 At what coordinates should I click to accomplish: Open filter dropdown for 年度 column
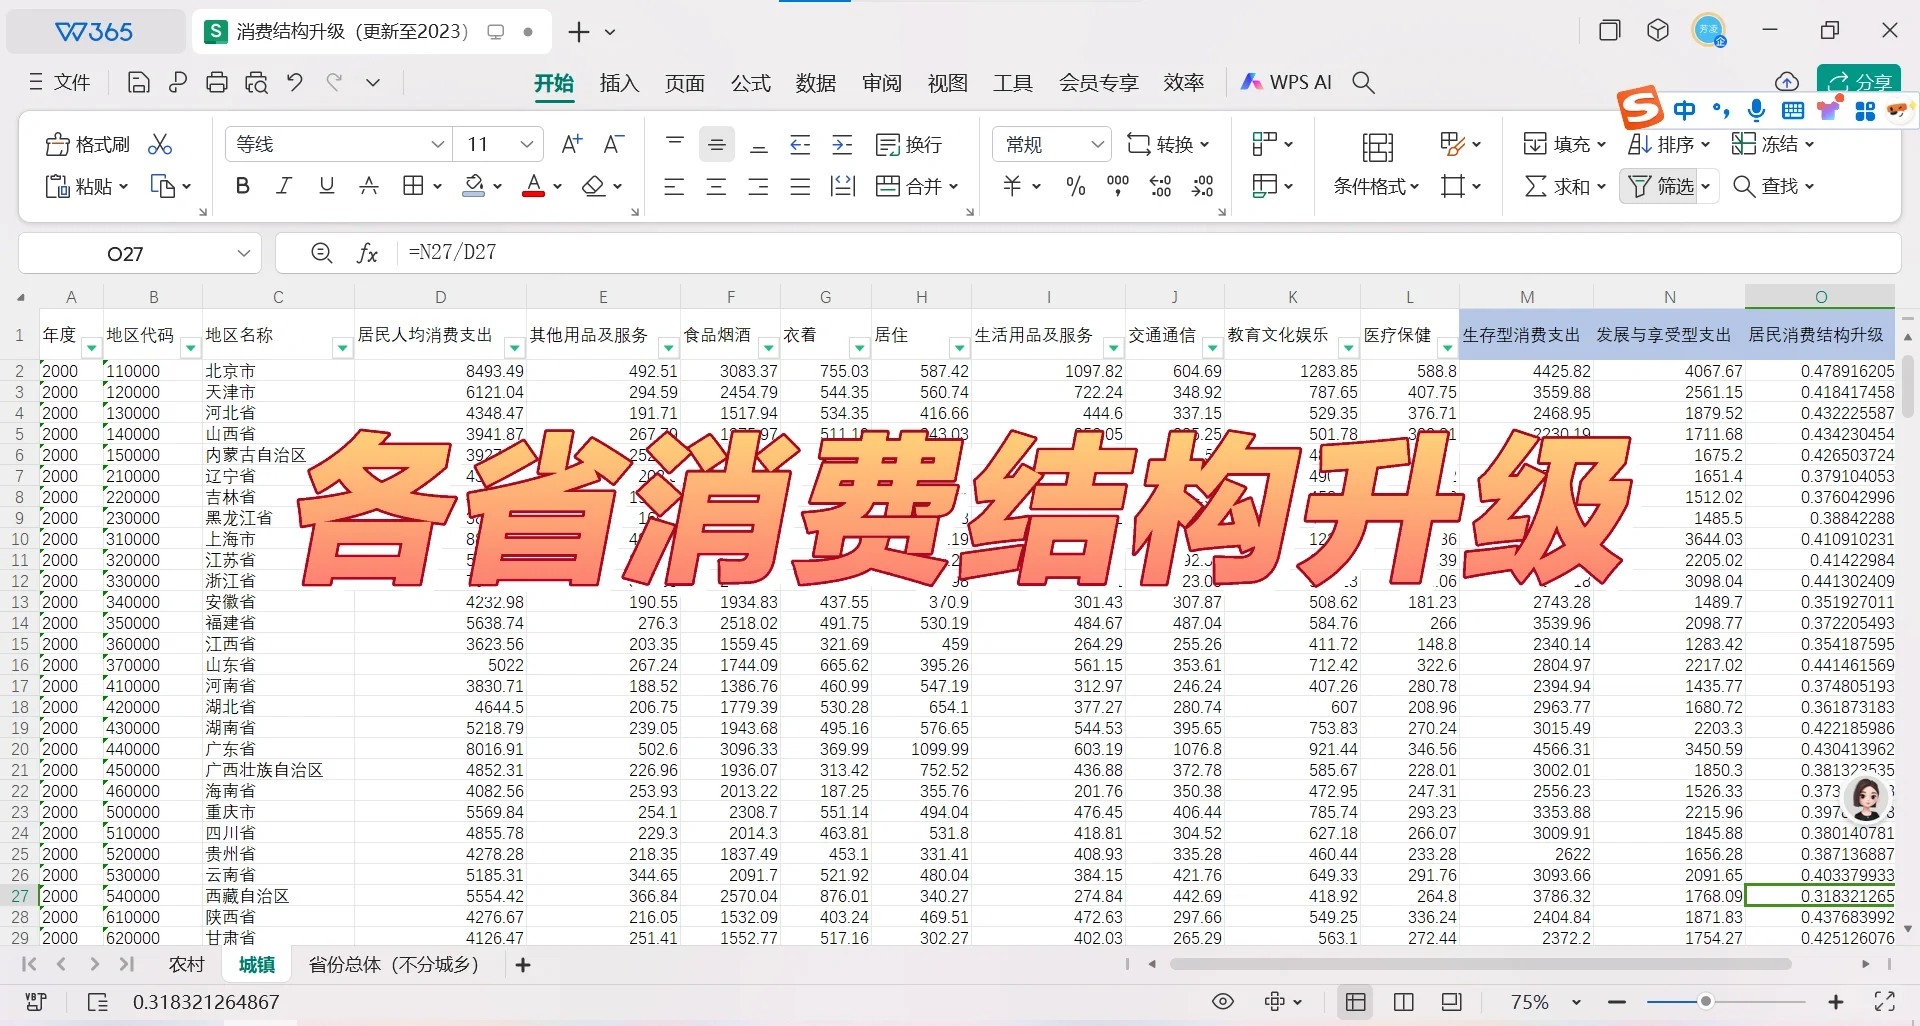91,348
